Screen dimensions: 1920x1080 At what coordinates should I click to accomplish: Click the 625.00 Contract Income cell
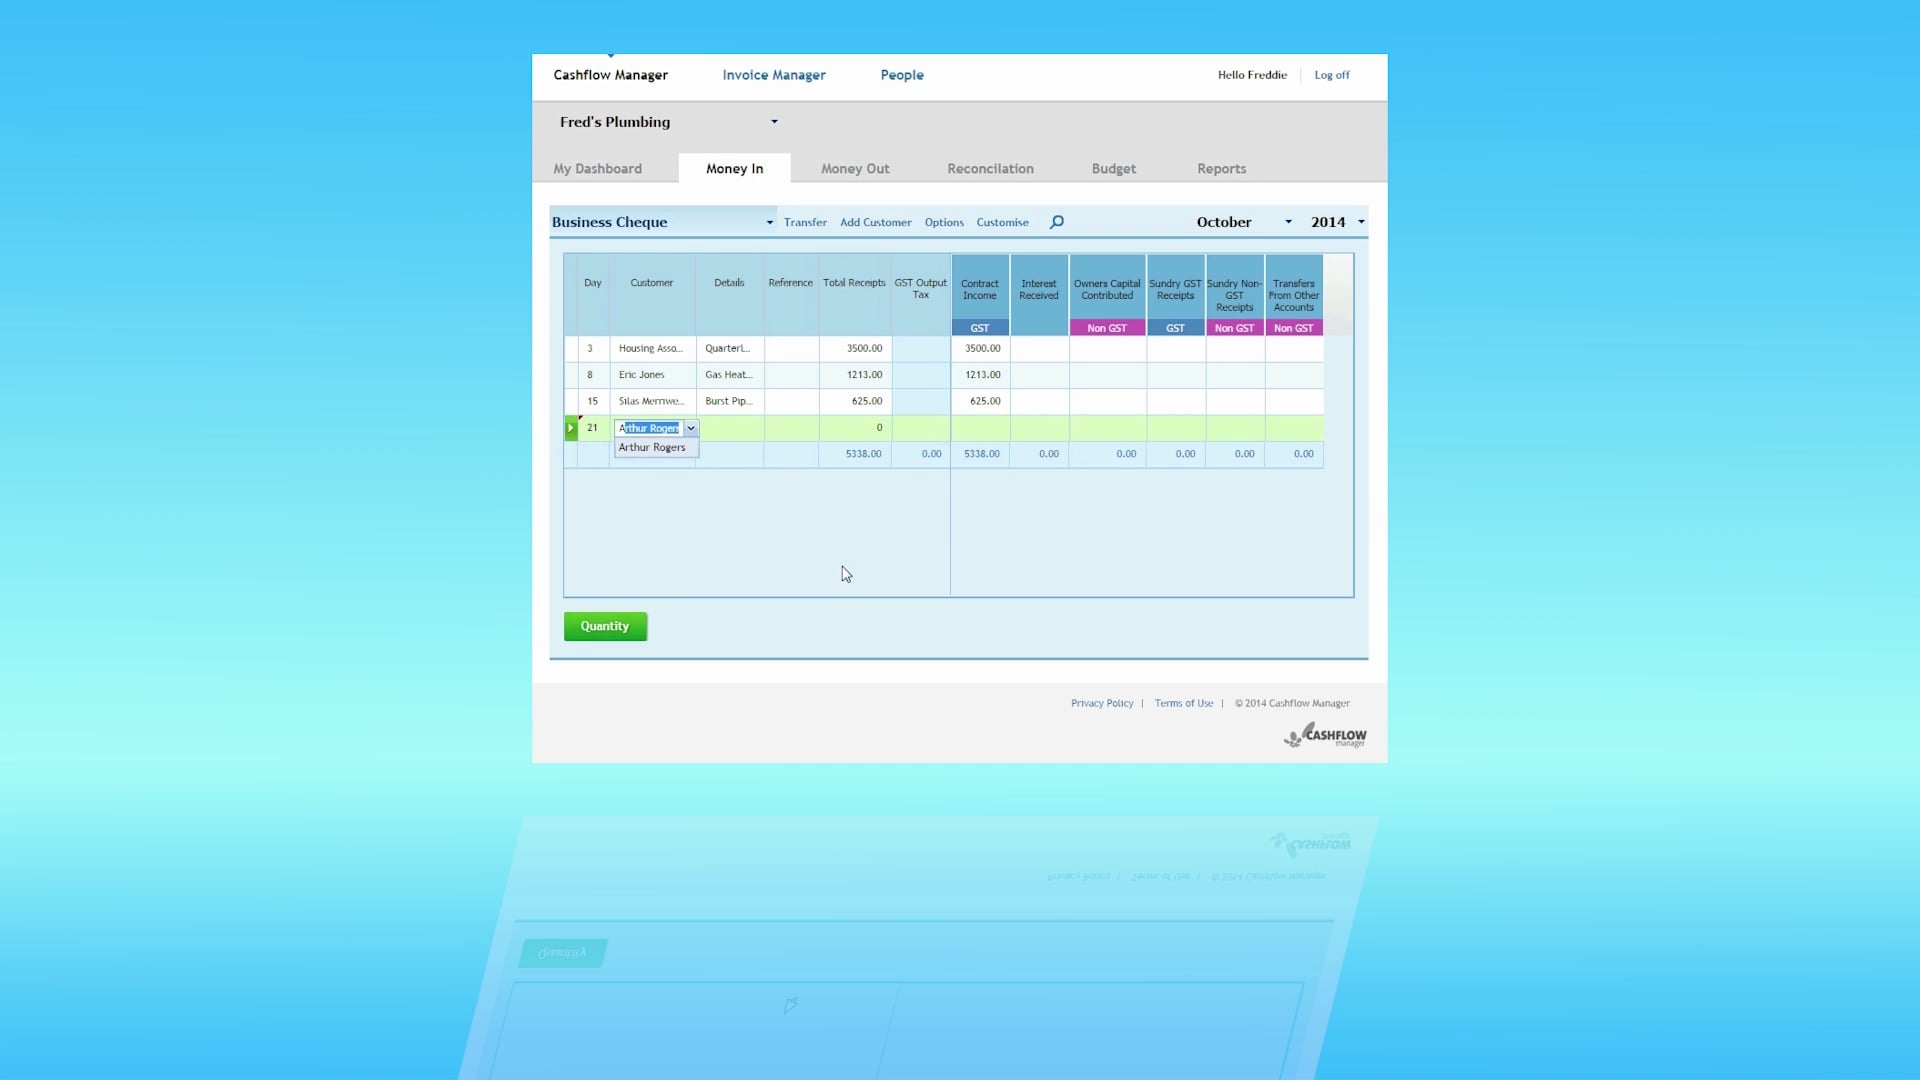click(x=980, y=401)
